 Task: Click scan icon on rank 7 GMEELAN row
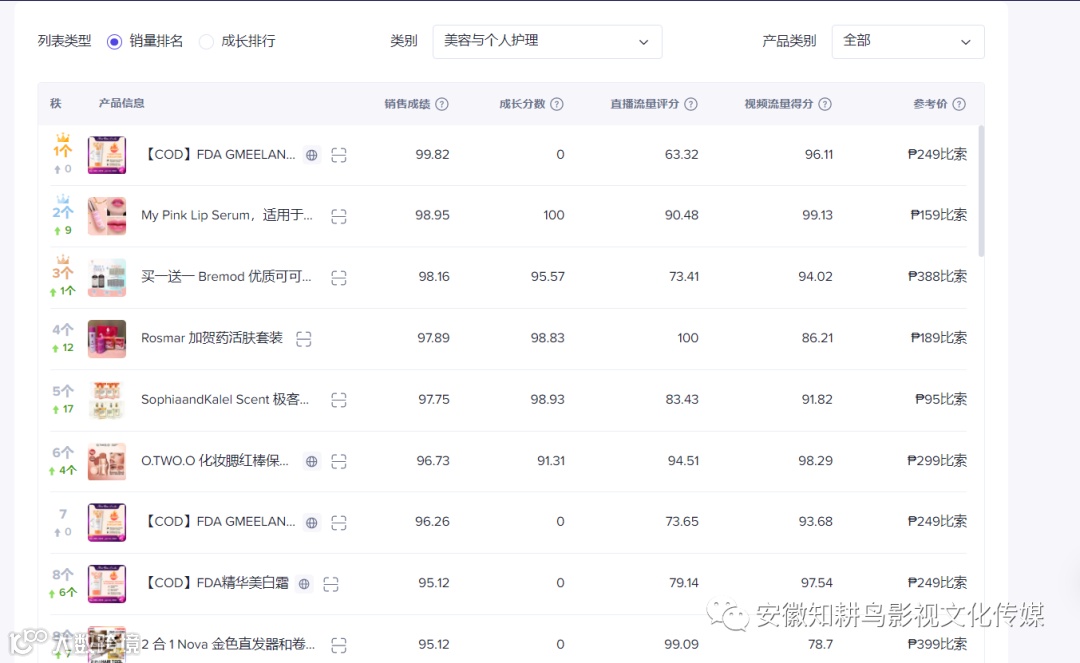click(x=338, y=523)
